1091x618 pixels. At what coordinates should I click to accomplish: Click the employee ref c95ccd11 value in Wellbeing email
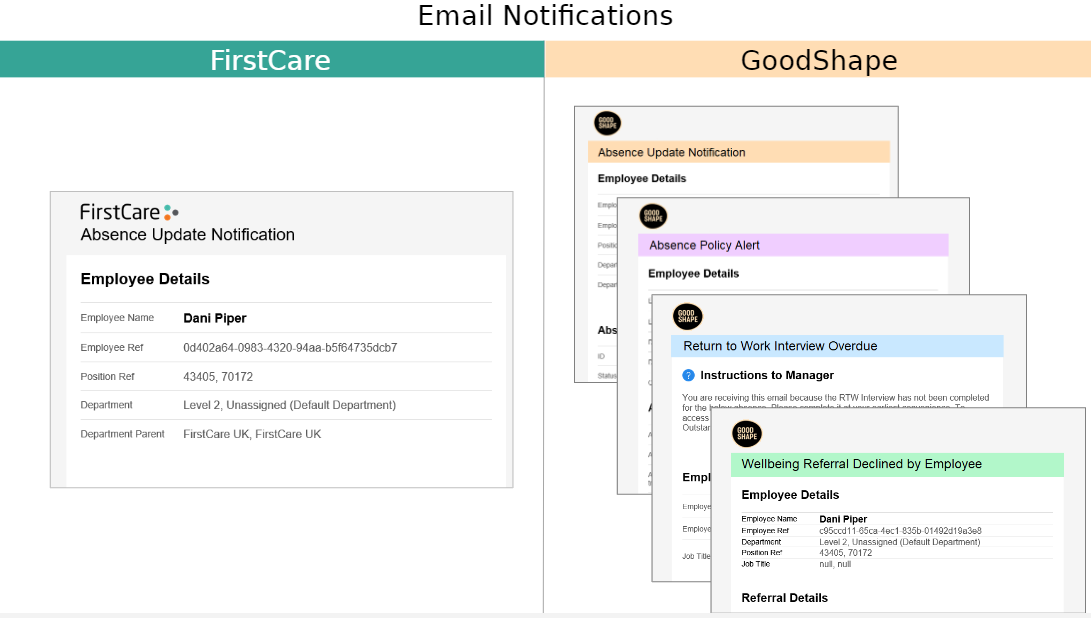[900, 531]
